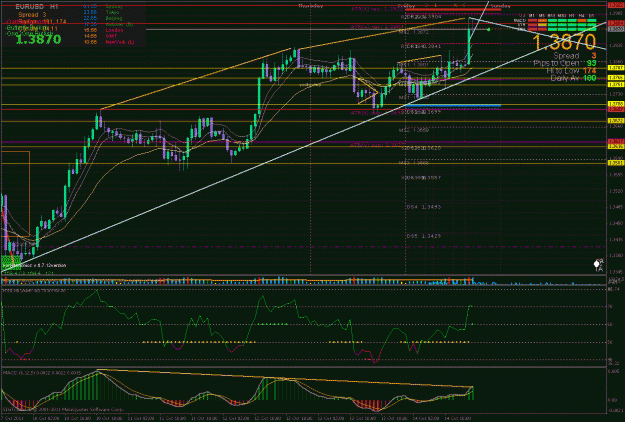Click the MetaQuotes Software Corp copyright text
The width and height of the screenshot is (625, 422).
click(63, 409)
